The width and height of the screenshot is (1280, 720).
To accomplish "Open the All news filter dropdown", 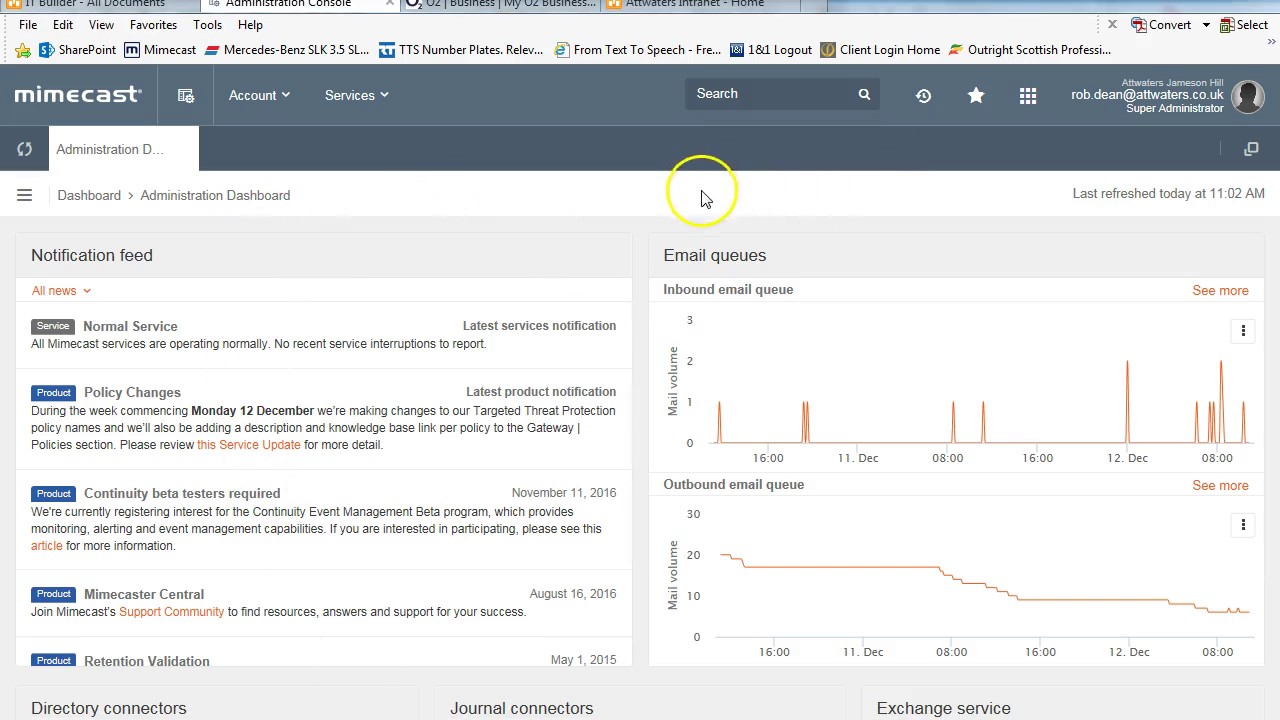I will pos(61,291).
